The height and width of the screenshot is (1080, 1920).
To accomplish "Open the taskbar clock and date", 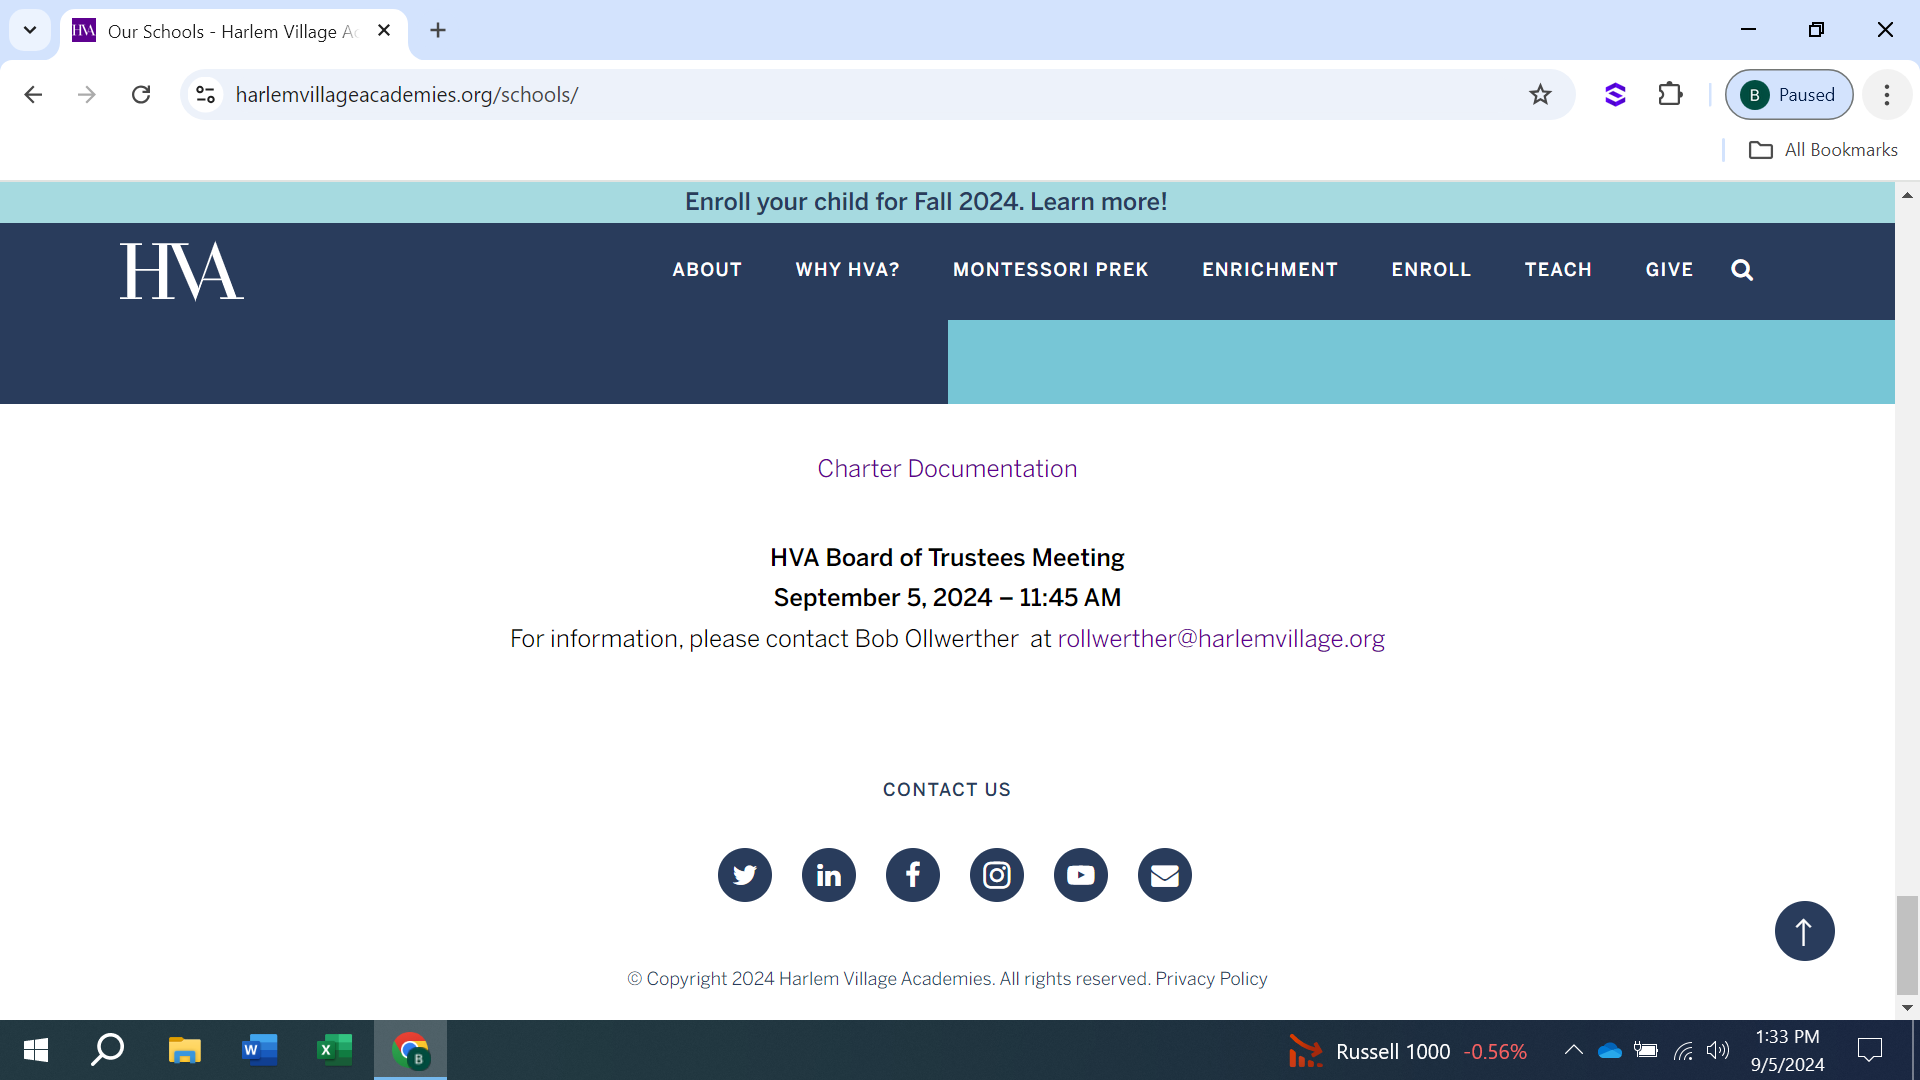I will point(1787,1050).
